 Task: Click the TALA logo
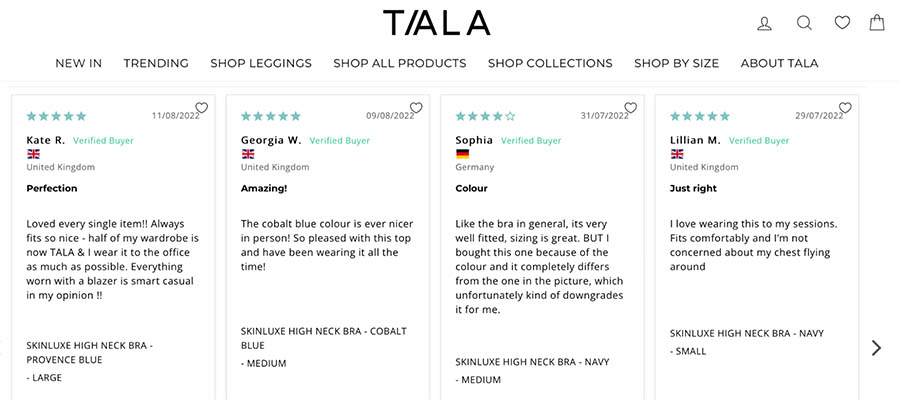[436, 23]
